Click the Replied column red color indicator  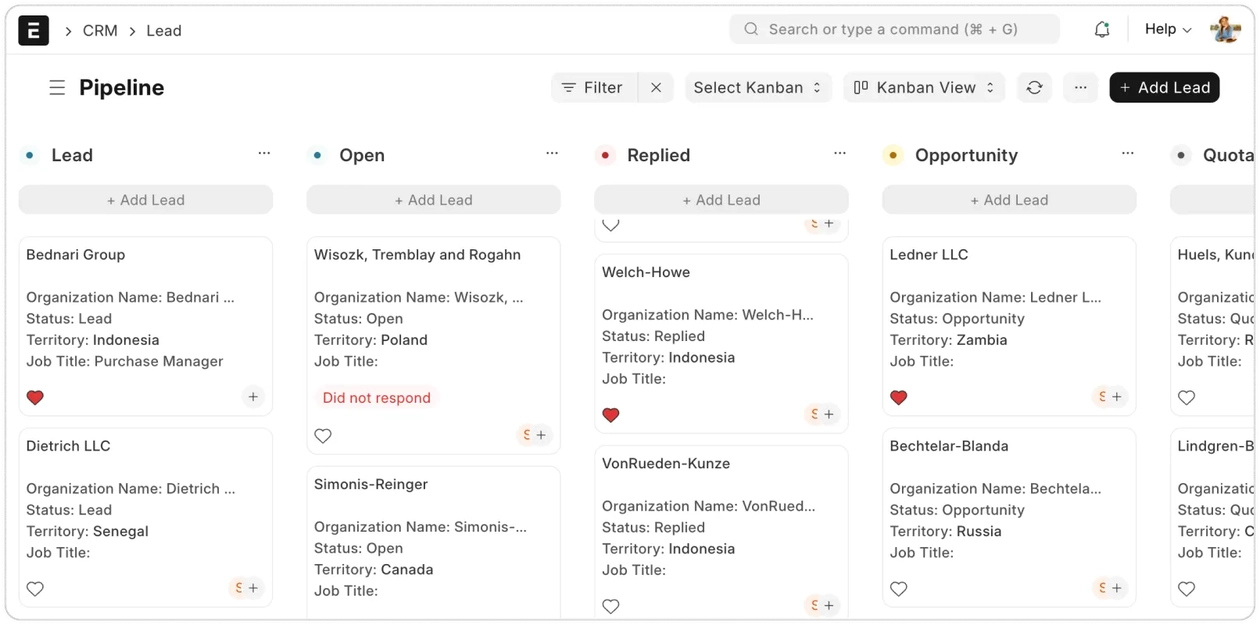[605, 155]
